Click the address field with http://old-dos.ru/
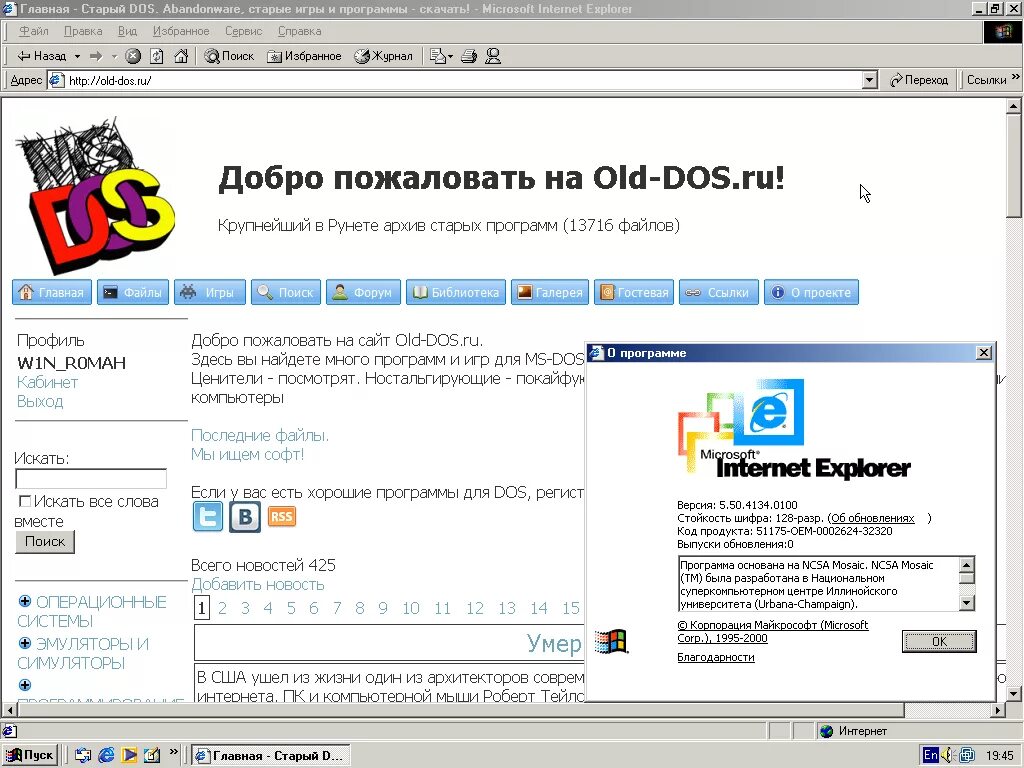The image size is (1024, 768). point(464,80)
